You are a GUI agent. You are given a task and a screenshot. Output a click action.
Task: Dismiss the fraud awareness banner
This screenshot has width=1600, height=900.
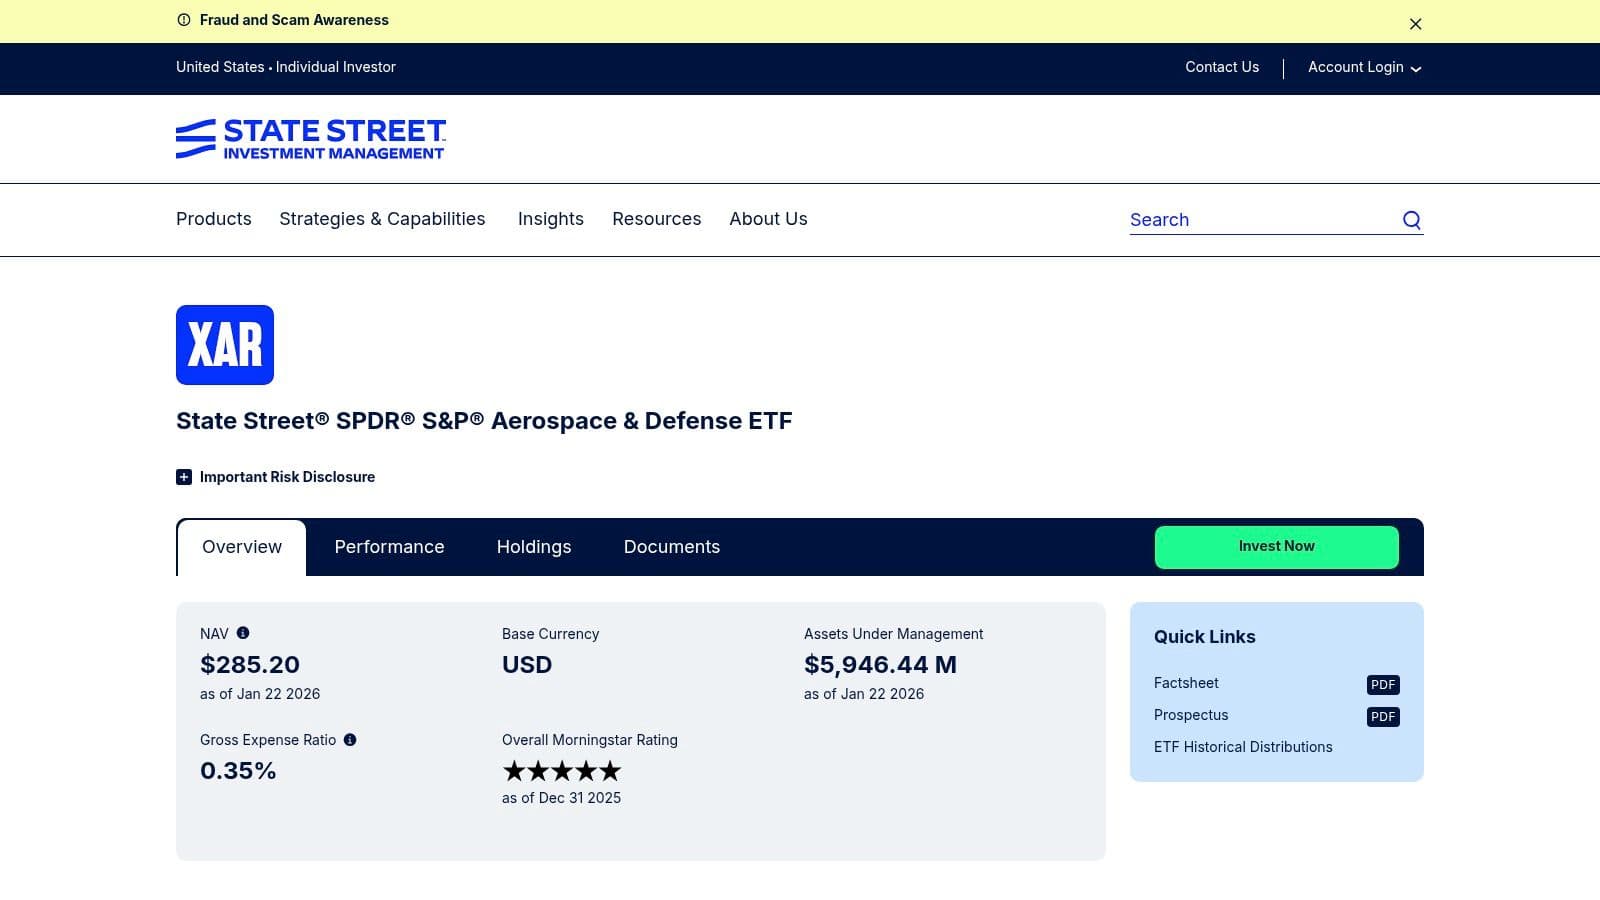tap(1415, 24)
